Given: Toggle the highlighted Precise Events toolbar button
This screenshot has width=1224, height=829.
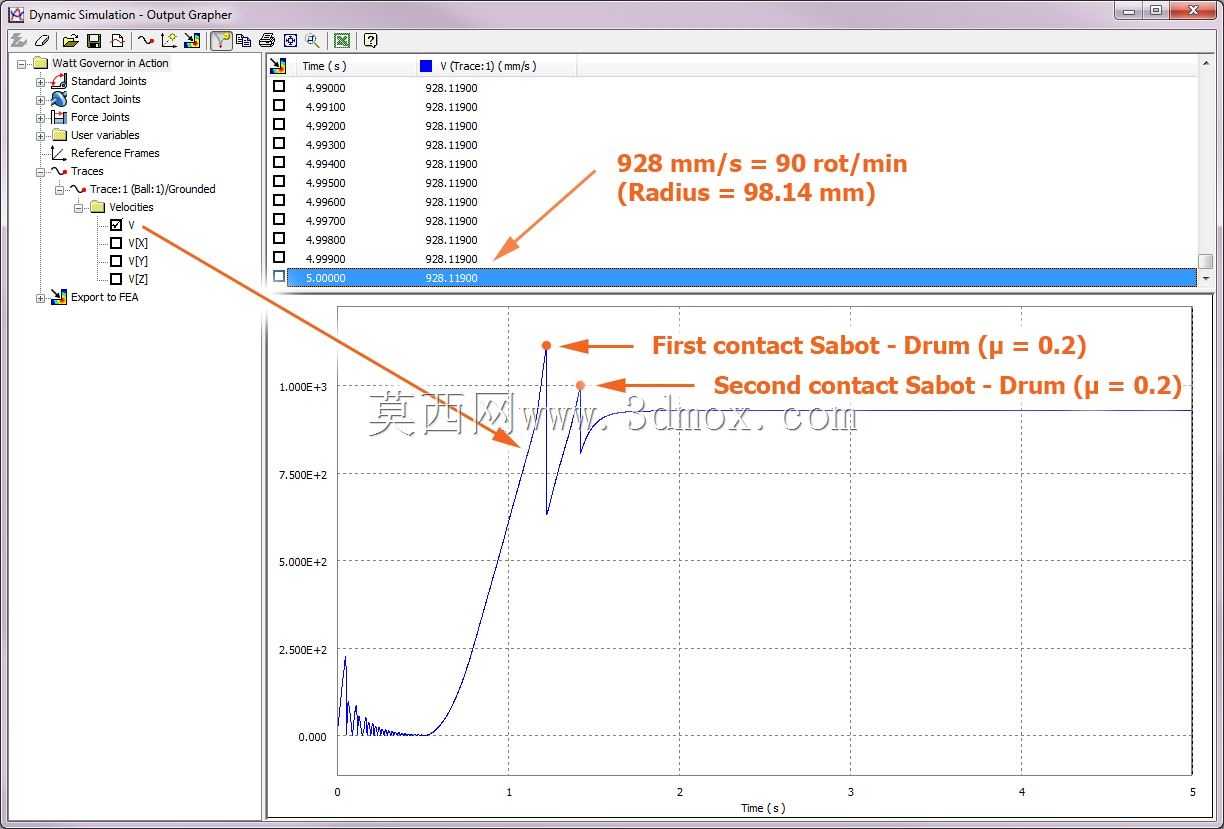Looking at the screenshot, I should point(221,41).
